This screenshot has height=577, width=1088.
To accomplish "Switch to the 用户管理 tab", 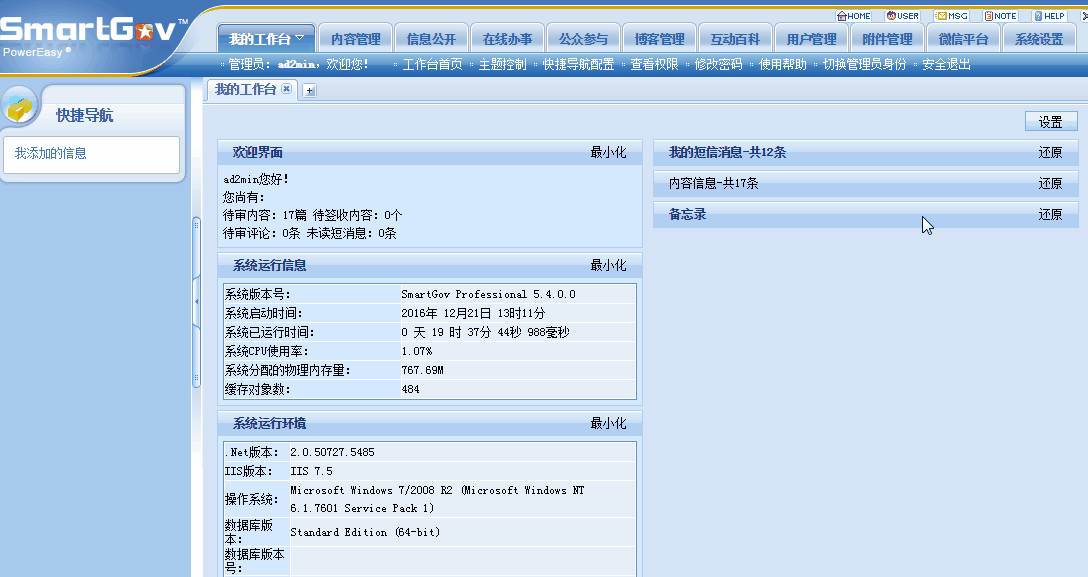I will pyautogui.click(x=811, y=39).
